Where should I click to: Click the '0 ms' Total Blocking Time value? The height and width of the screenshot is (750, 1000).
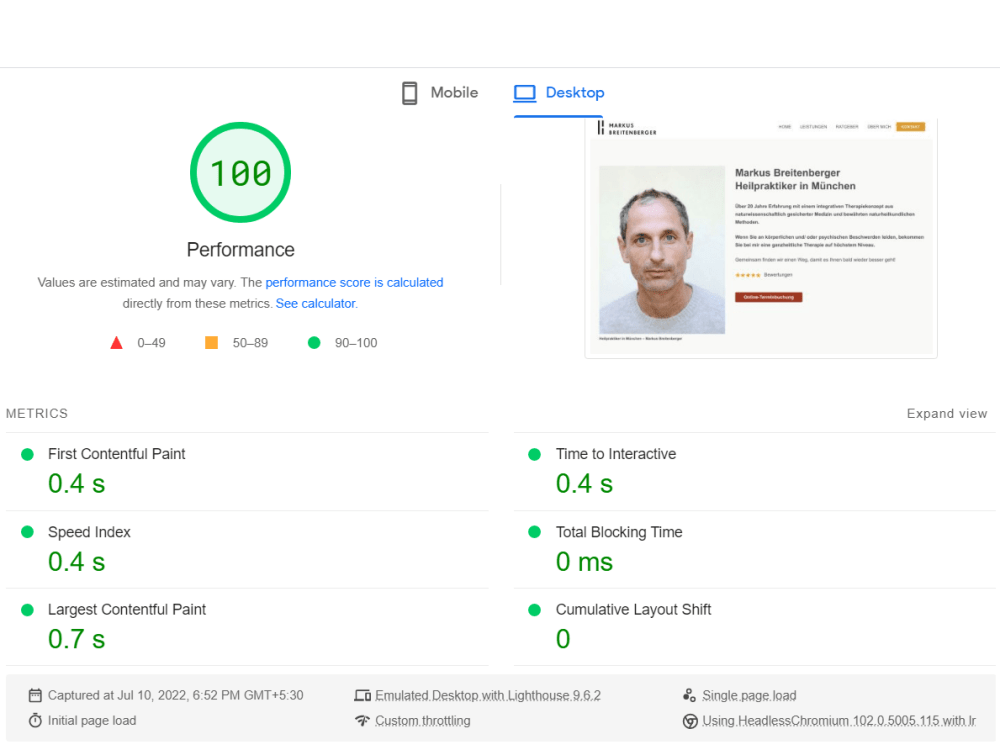[x=584, y=562]
